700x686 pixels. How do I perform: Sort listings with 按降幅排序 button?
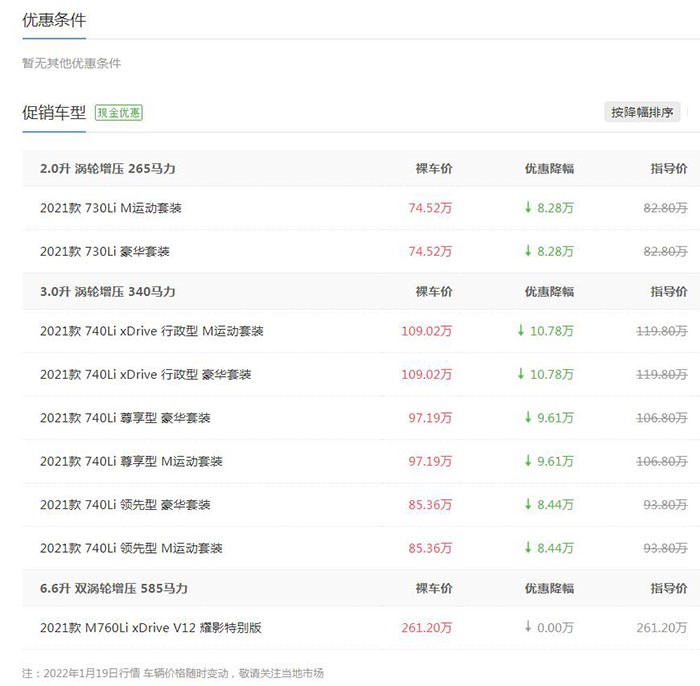[642, 112]
